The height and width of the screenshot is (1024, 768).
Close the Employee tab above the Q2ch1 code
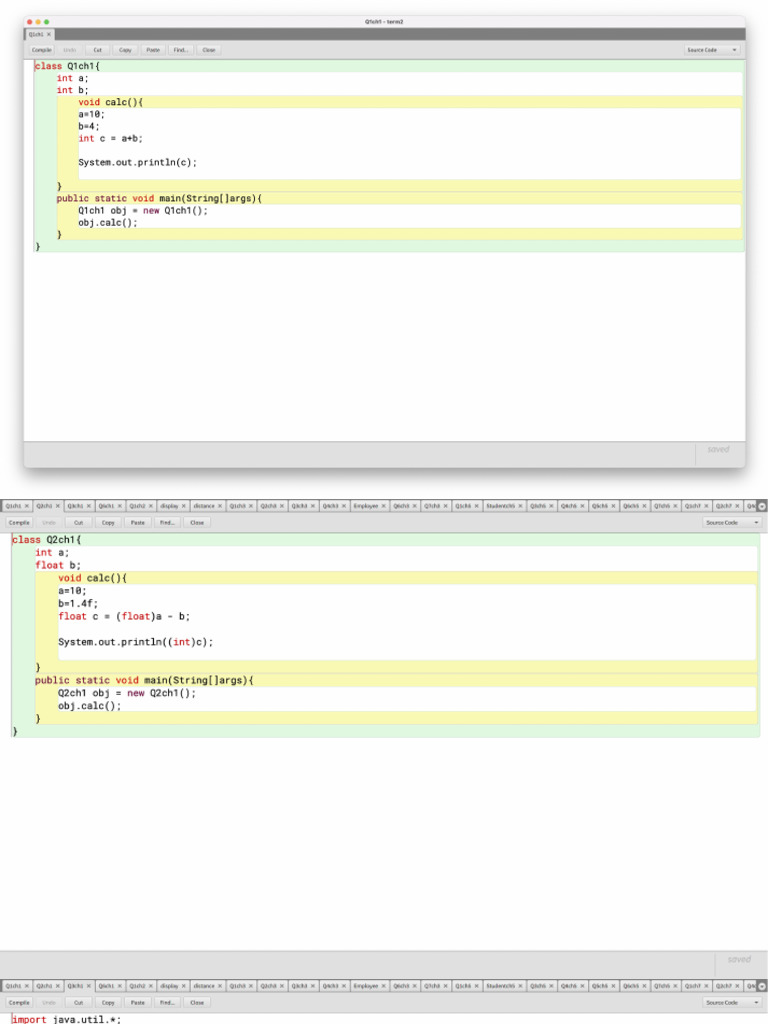pos(383,506)
